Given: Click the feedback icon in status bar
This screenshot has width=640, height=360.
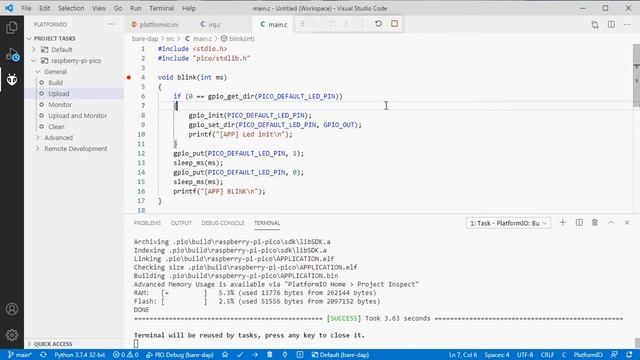Looking at the screenshot, I should [614, 355].
